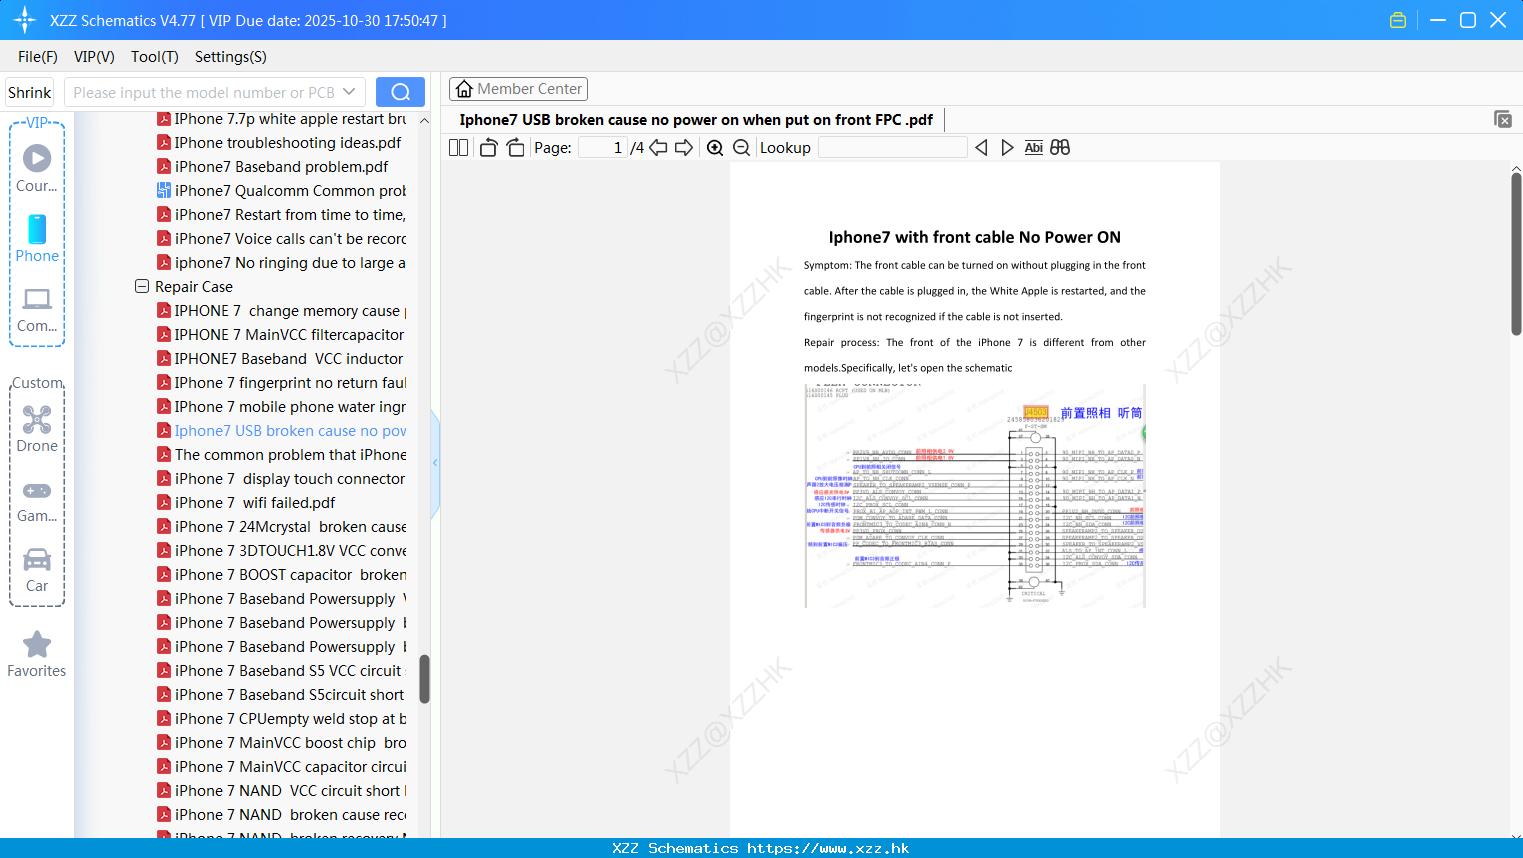1523x858 pixels.
Task: Open the Courses sidebar section
Action: tap(37, 169)
